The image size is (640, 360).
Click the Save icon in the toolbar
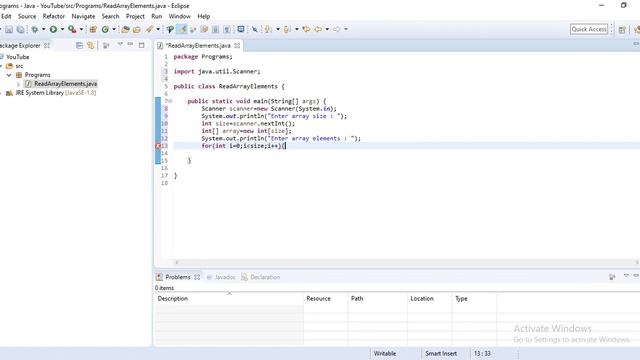[x=9, y=29]
